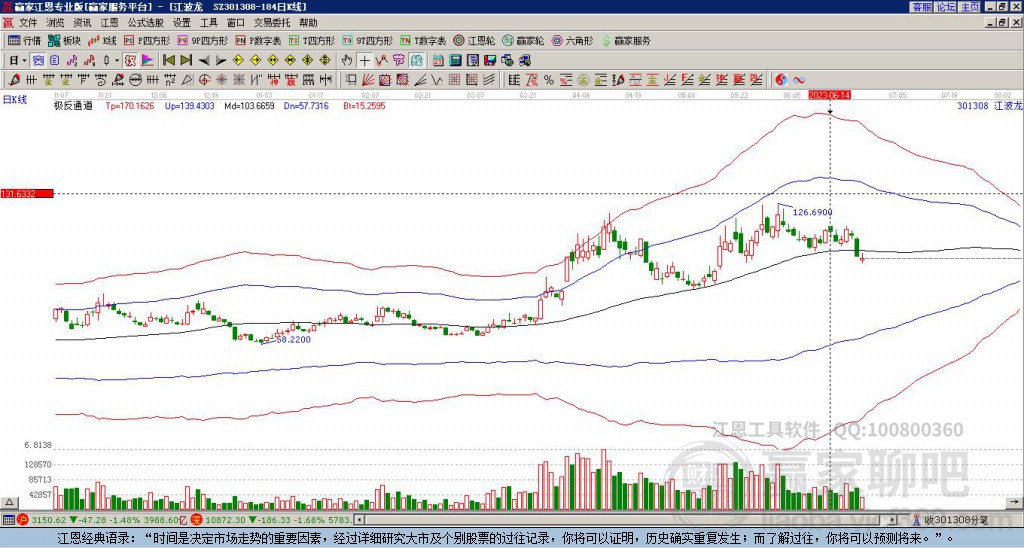This screenshot has width=1024, height=548.
Task: Open the calendar date icon
Action: click(438, 61)
